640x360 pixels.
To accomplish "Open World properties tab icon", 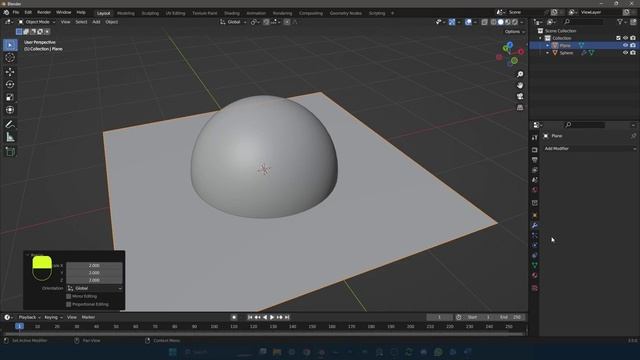I will tap(535, 190).
